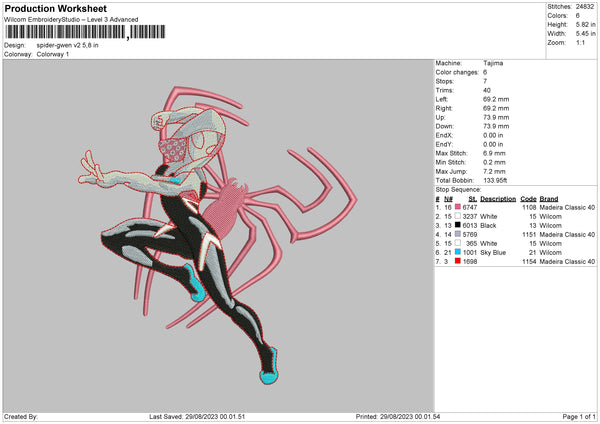
Task: Click 'Madeira Classic 40' brand in row 1
Action: click(567, 207)
